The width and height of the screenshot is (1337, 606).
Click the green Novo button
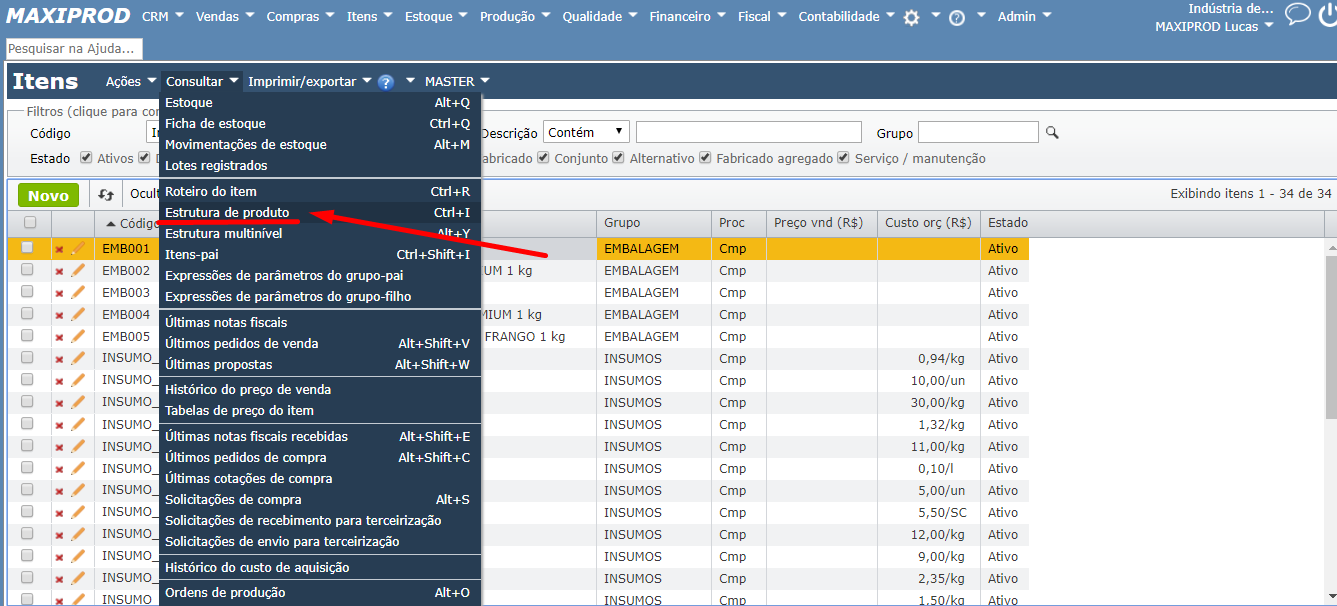48,195
